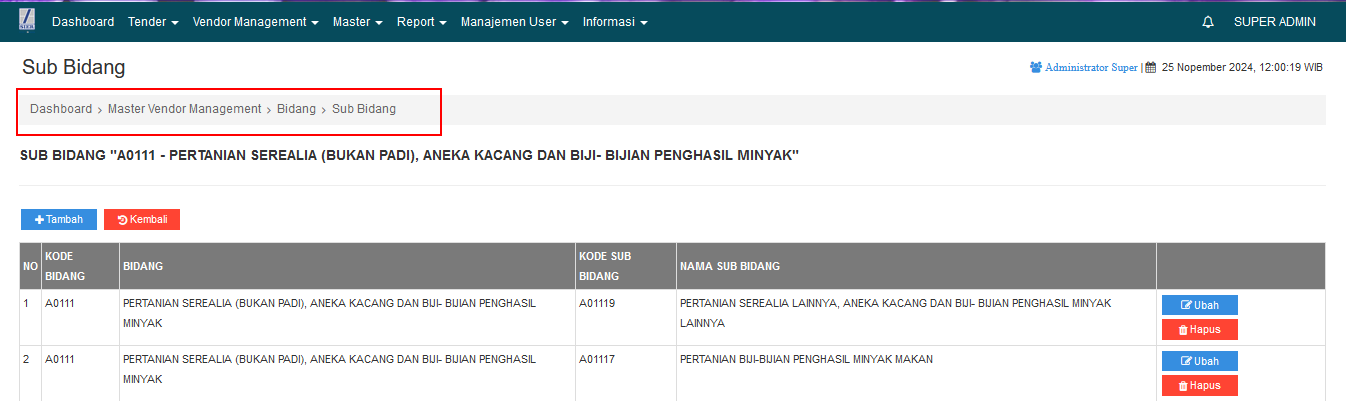Click the column header labeled just BIDANG

click(x=347, y=266)
